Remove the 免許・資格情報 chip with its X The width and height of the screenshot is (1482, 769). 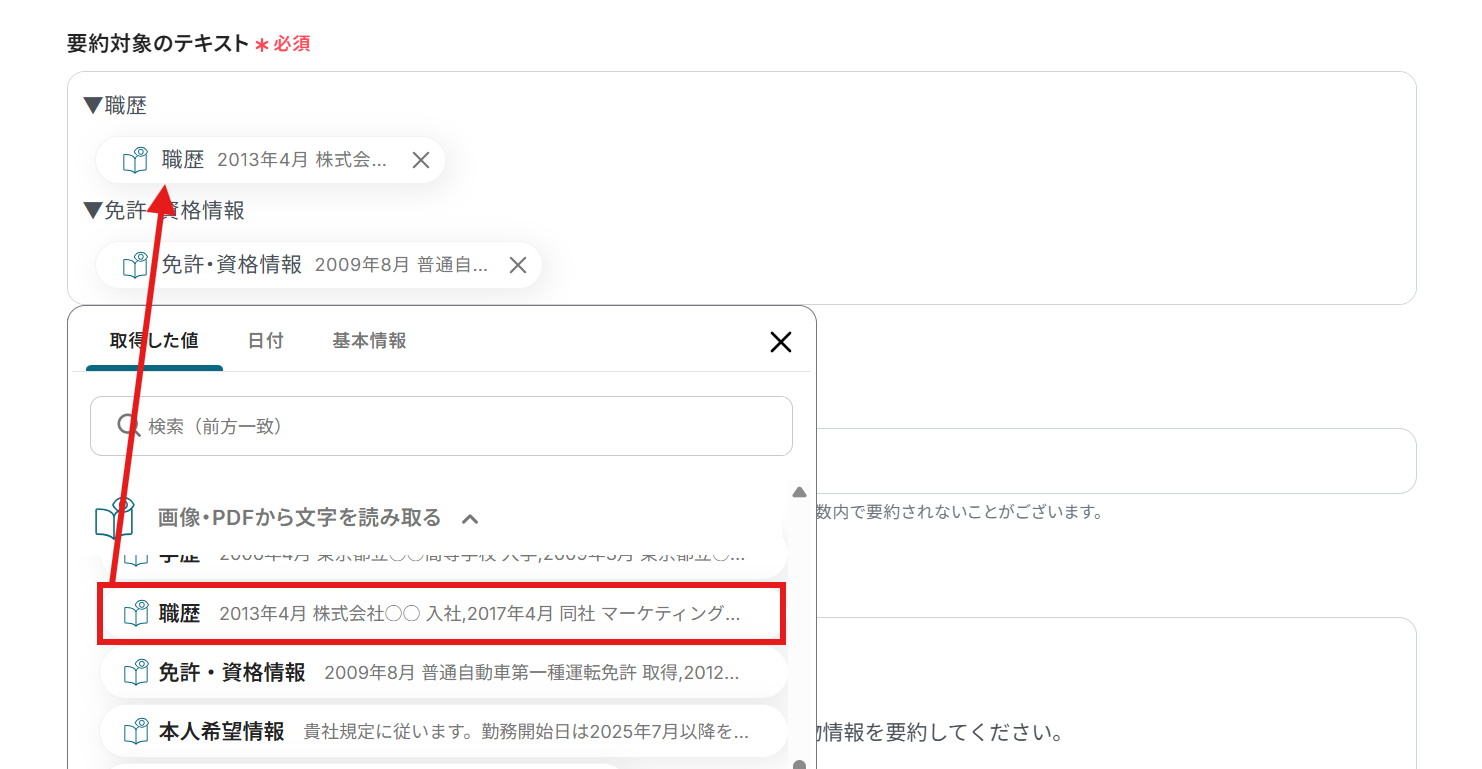[517, 265]
